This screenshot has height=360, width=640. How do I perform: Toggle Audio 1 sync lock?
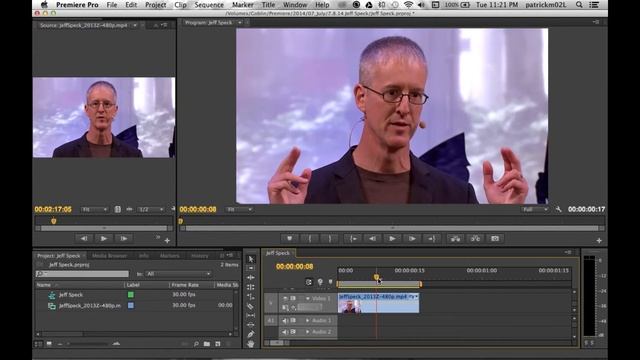click(x=293, y=320)
